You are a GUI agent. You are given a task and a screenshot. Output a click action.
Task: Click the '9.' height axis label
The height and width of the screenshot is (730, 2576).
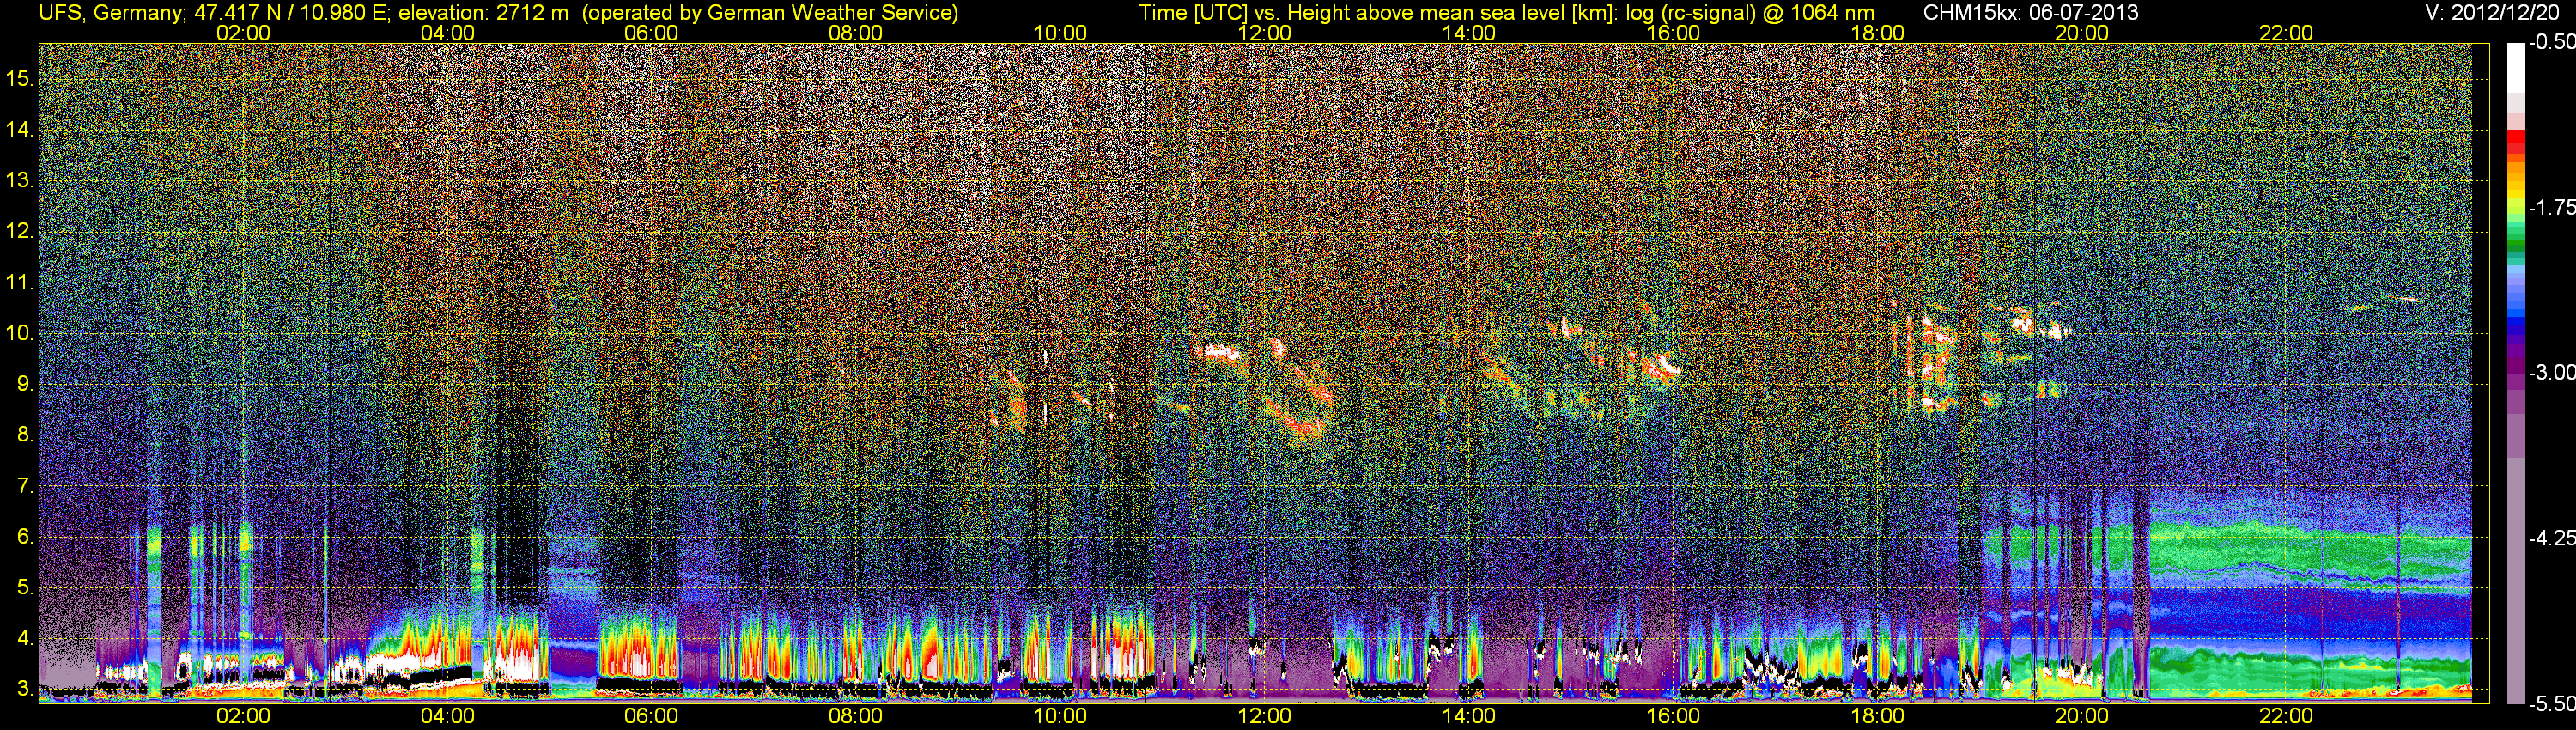click(x=24, y=384)
